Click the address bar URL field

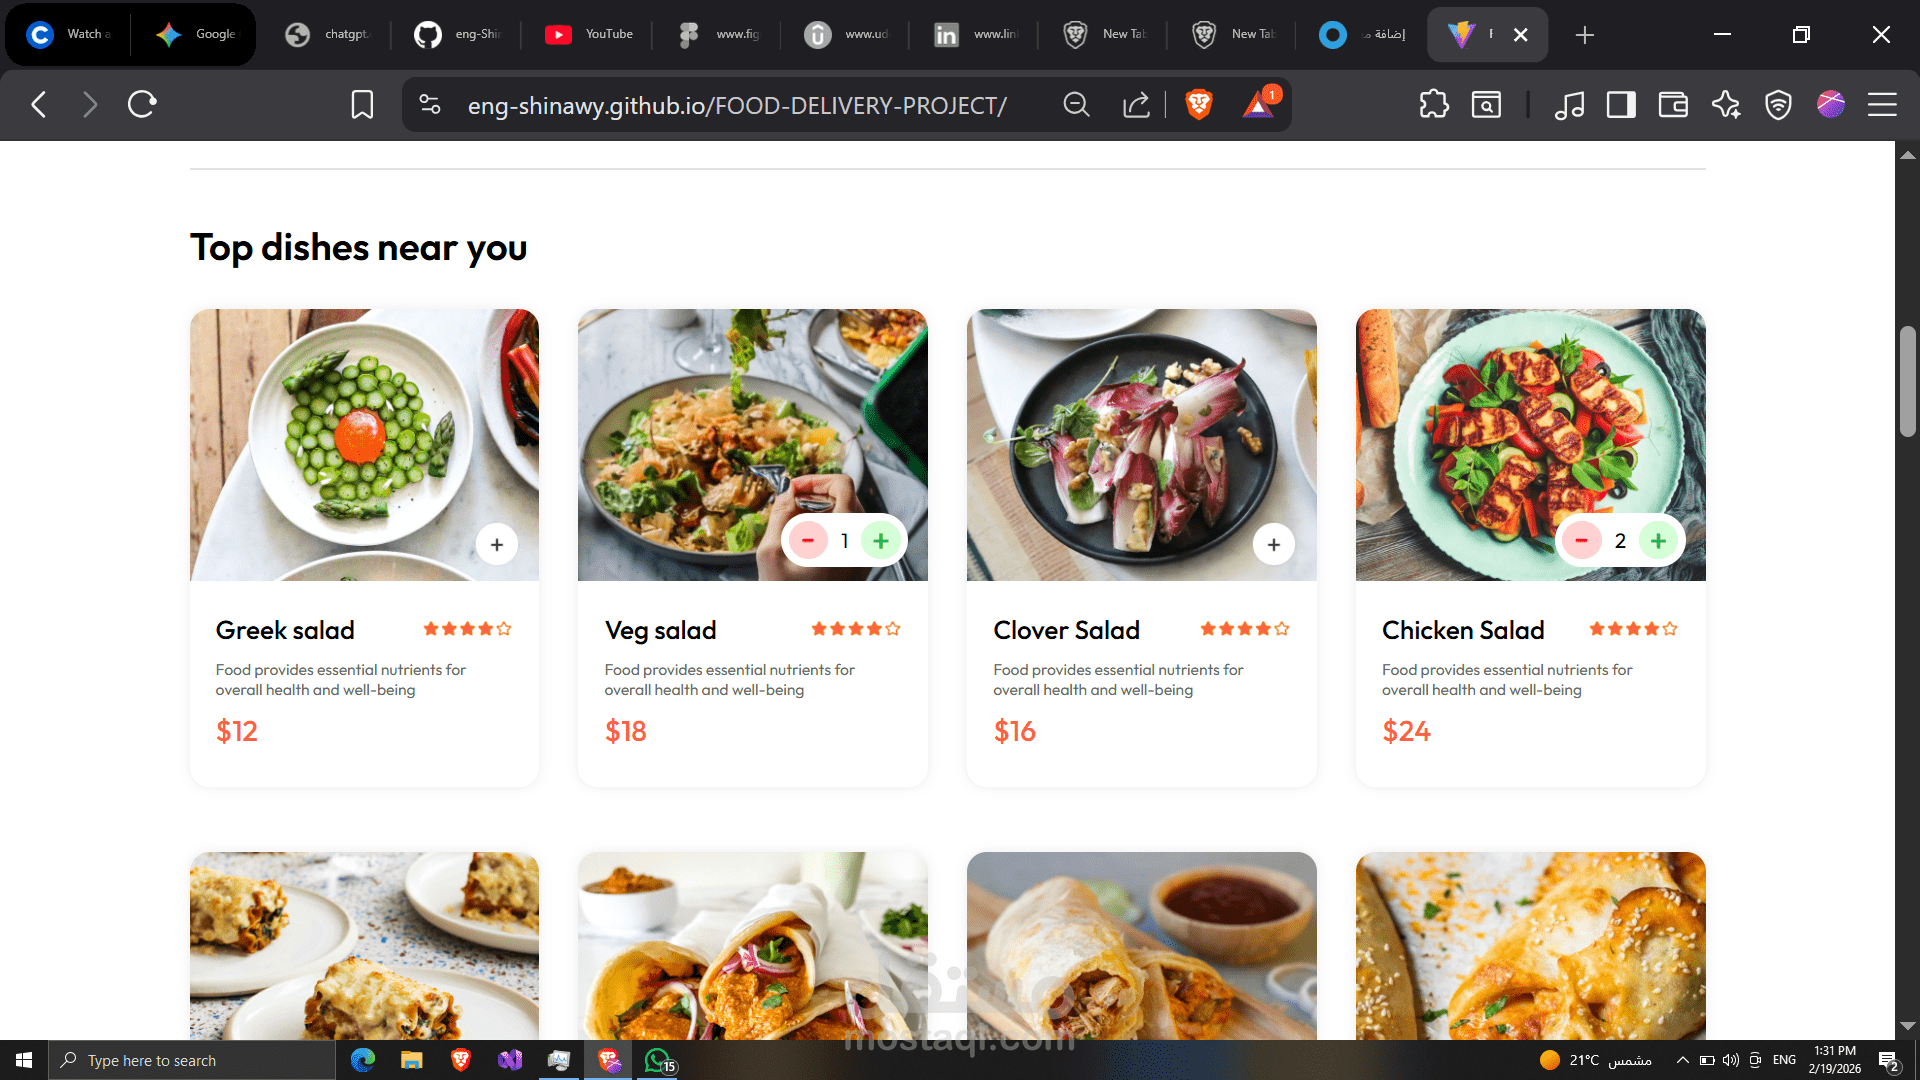pos(736,105)
